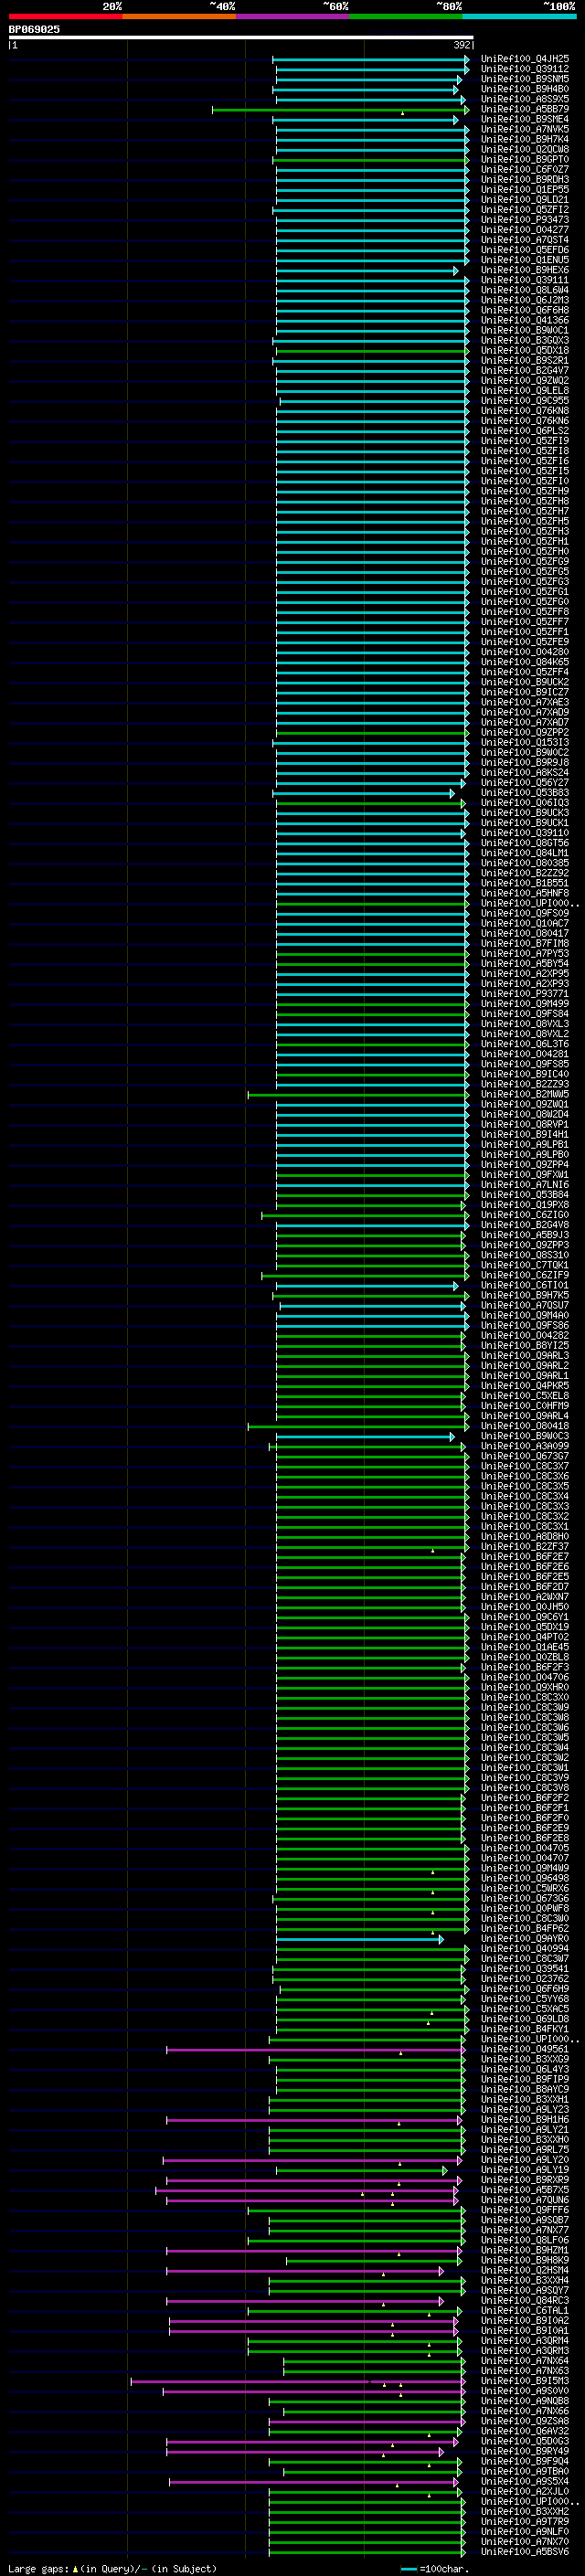Click magenta alignment bar for UniRef100_O49561

click(x=316, y=2049)
